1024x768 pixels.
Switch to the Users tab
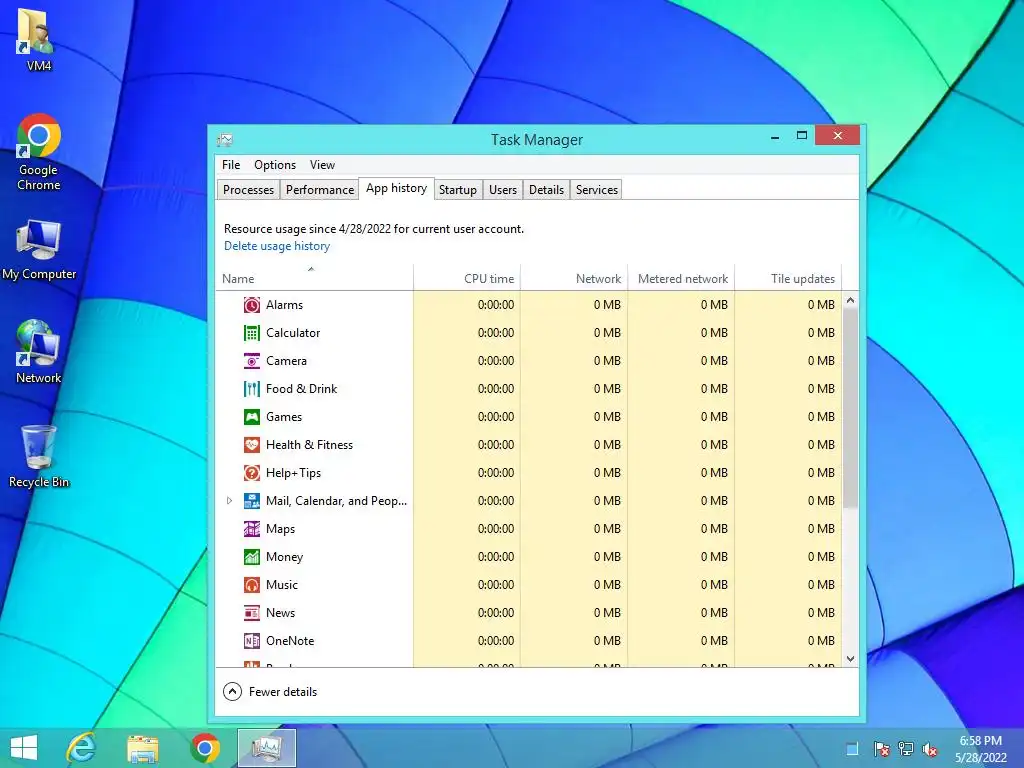pyautogui.click(x=503, y=189)
